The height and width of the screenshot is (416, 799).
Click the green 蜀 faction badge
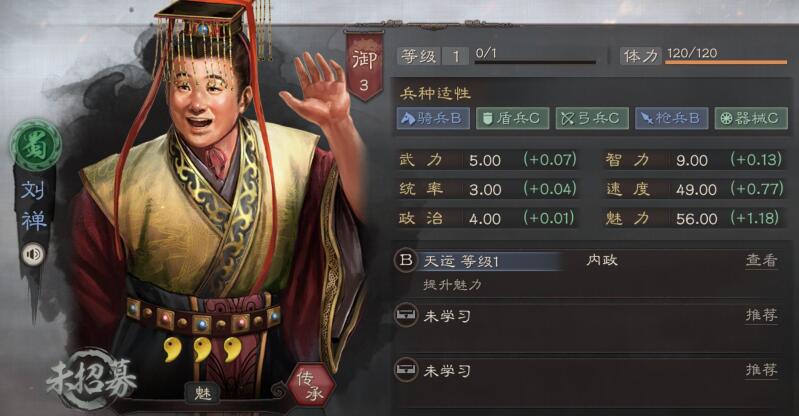click(35, 145)
